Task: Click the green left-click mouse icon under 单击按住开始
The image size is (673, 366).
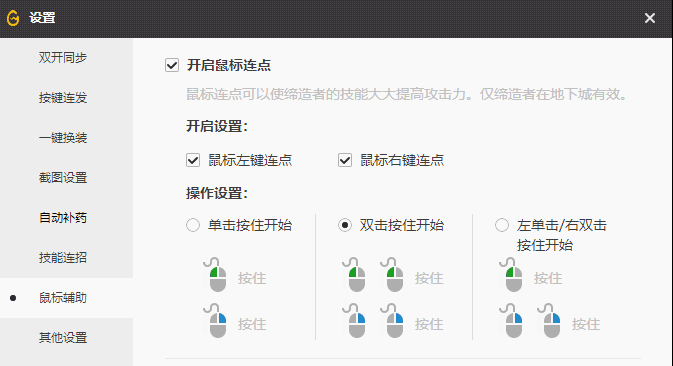Action: (215, 275)
